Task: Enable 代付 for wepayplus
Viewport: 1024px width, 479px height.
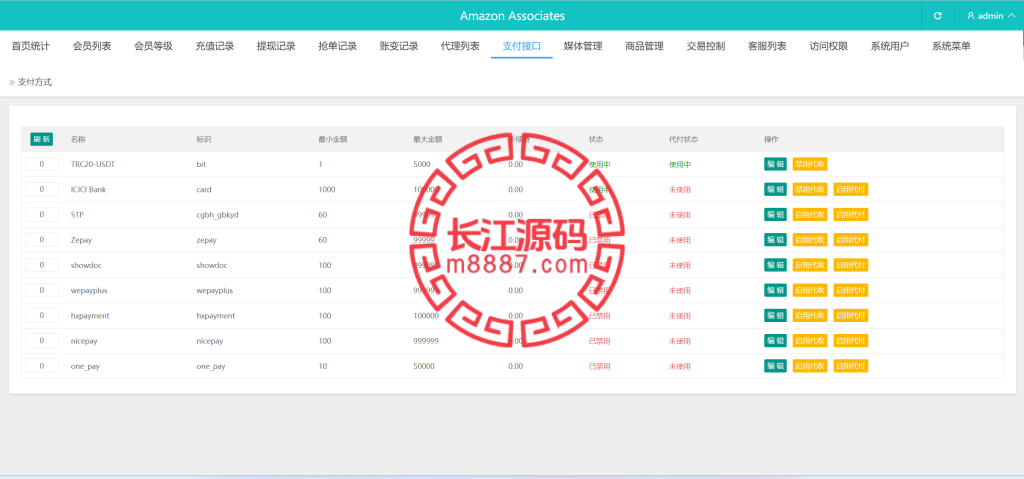Action: click(x=851, y=290)
